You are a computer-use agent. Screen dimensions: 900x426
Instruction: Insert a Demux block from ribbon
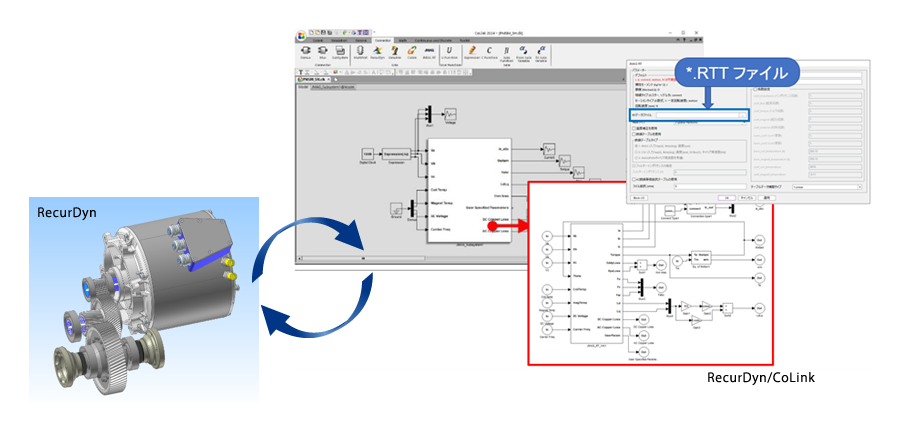pos(305,52)
